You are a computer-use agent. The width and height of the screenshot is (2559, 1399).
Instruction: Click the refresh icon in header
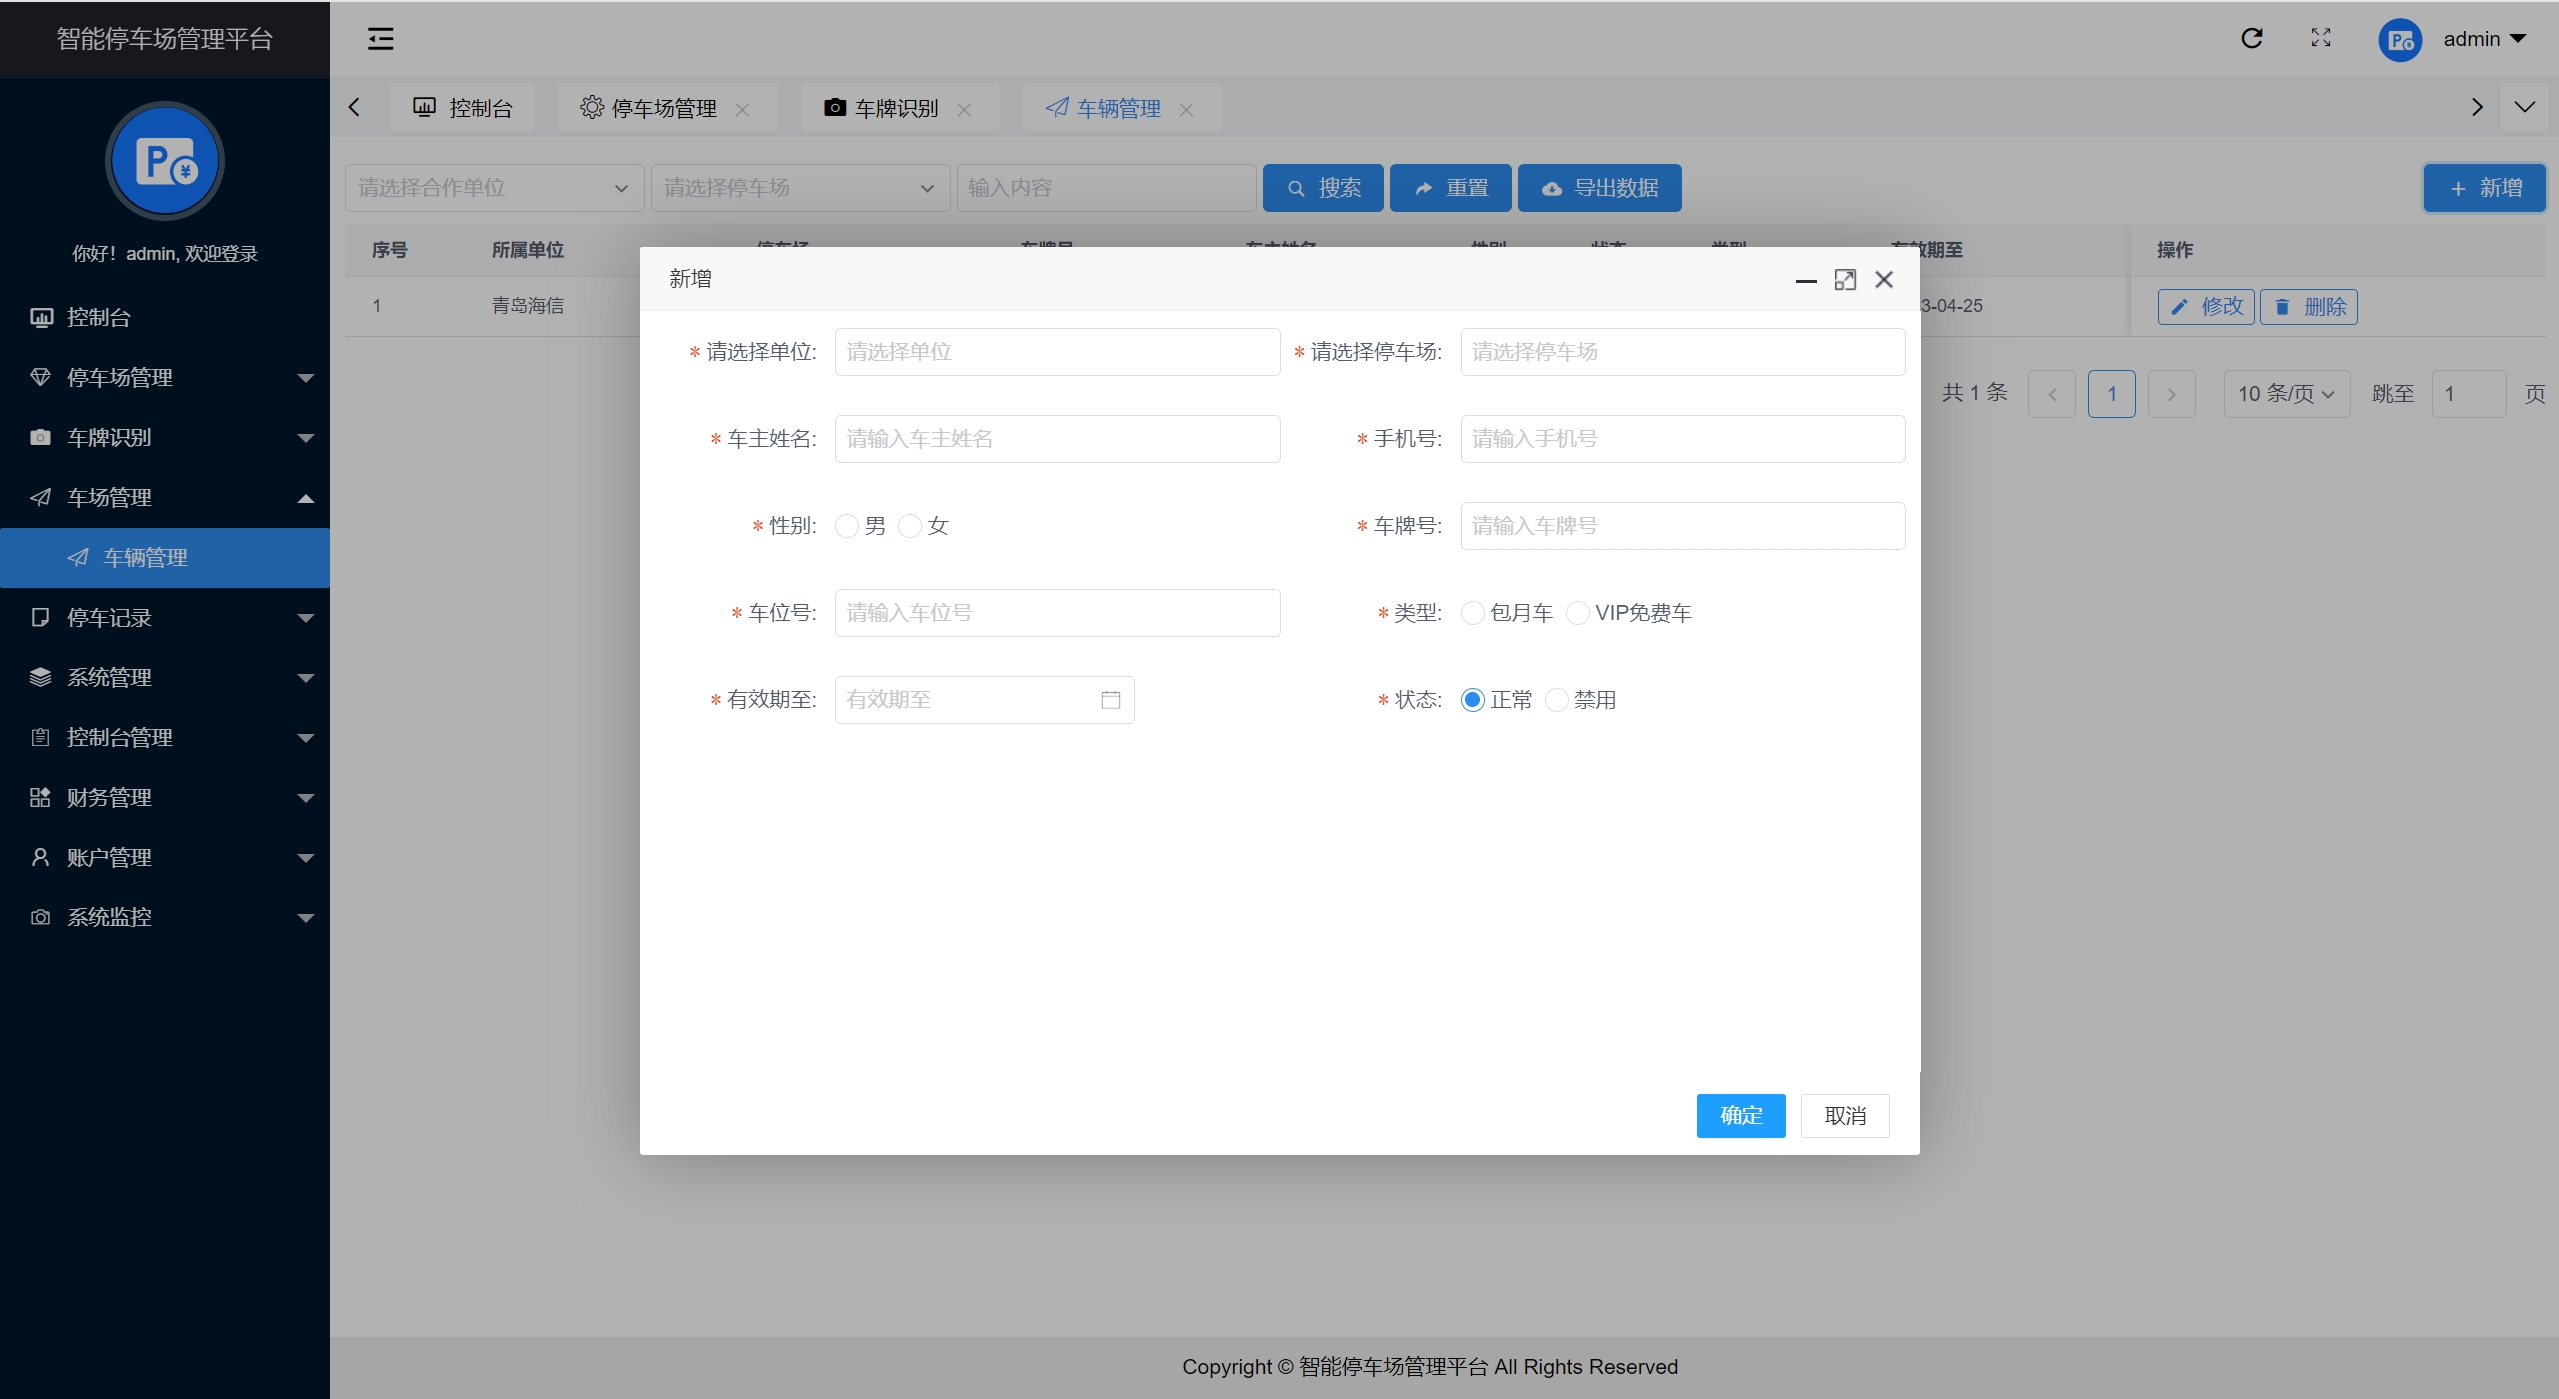[2251, 39]
